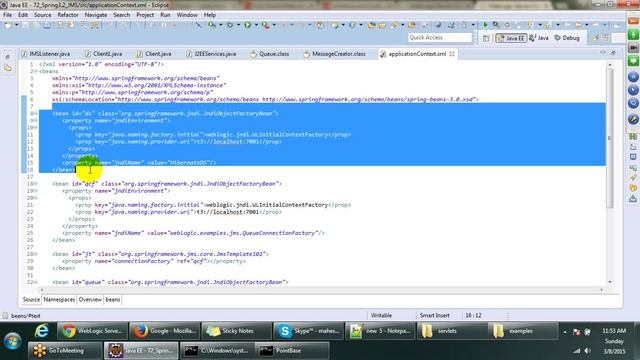640x360 pixels.
Task: Switch to Client.java editor tab
Action: tap(155, 54)
